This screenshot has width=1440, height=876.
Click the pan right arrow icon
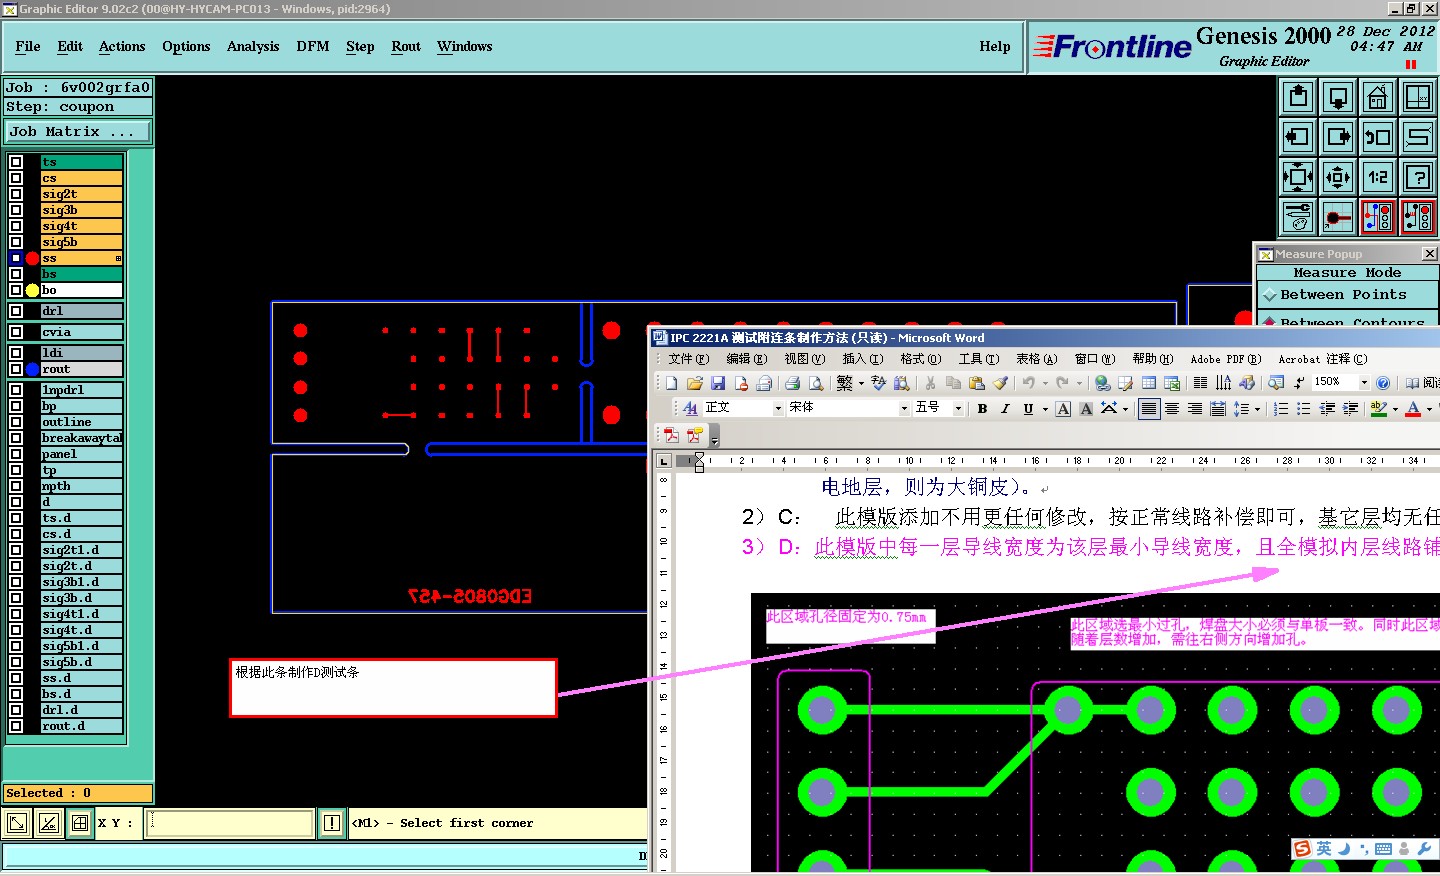(x=1338, y=137)
